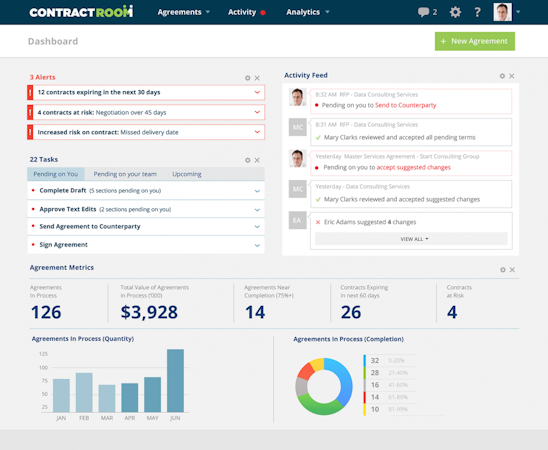Switch to Pending on your team tab
This screenshot has height=450, width=548.
(x=125, y=174)
